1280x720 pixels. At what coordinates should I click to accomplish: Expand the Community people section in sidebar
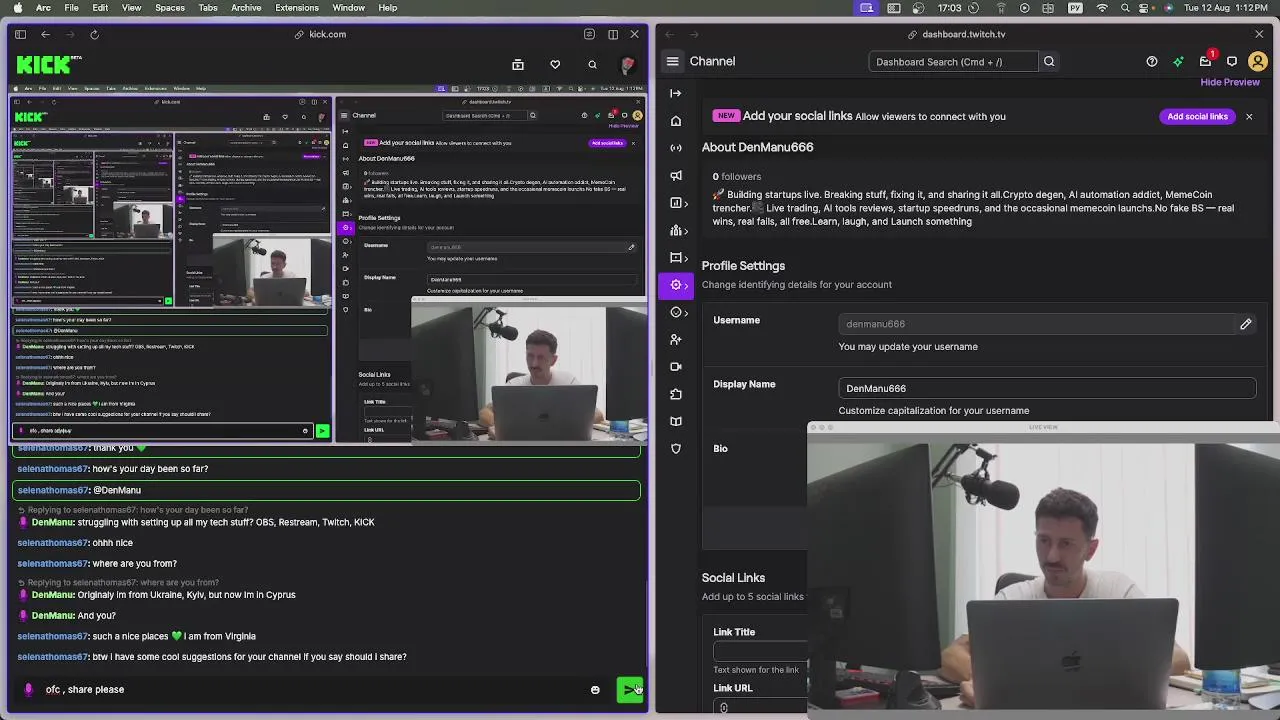(679, 231)
